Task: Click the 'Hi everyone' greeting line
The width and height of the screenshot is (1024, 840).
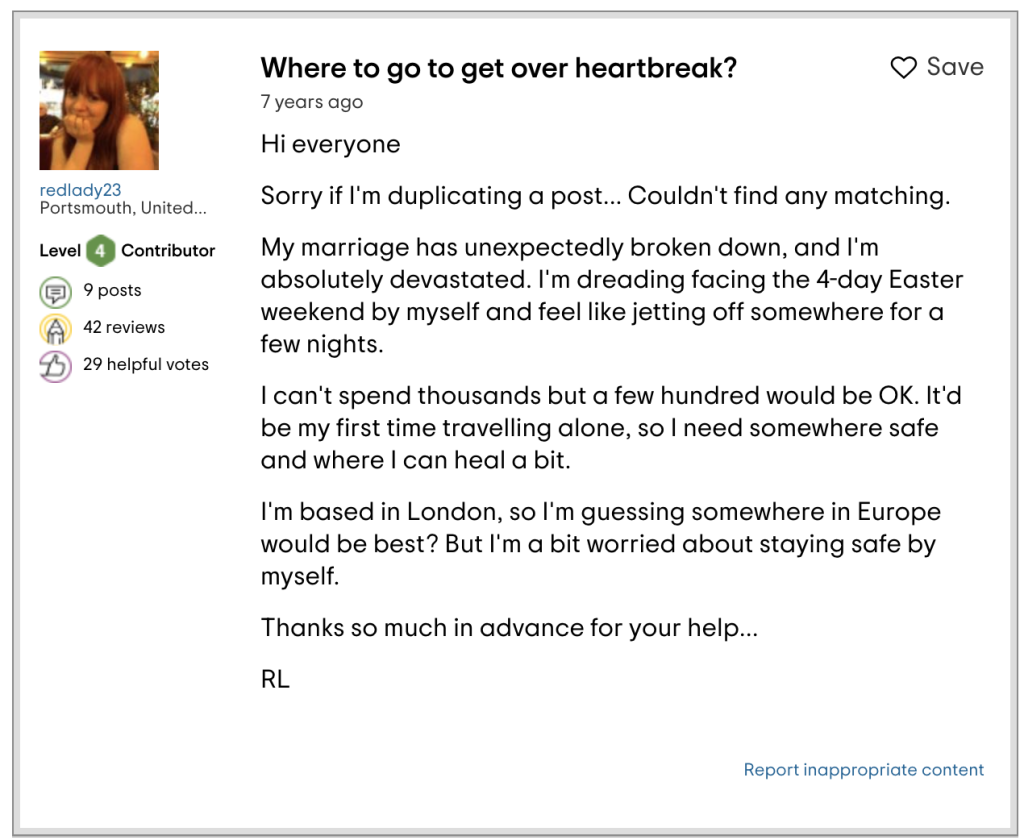Action: click(x=330, y=144)
